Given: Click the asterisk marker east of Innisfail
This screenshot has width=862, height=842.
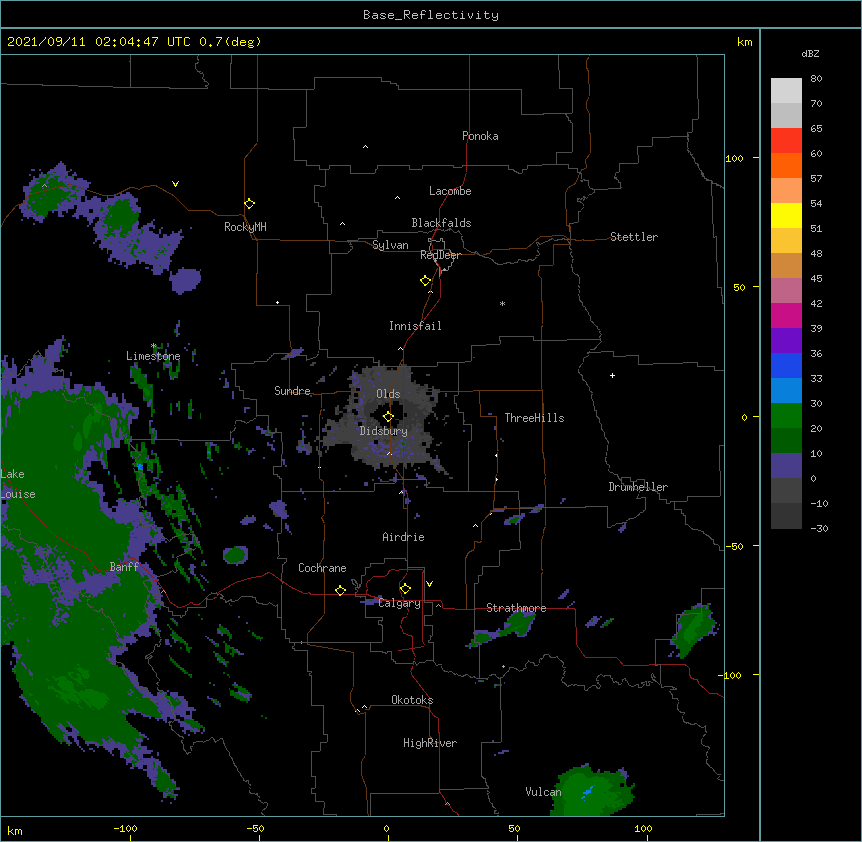Looking at the screenshot, I should point(502,303).
